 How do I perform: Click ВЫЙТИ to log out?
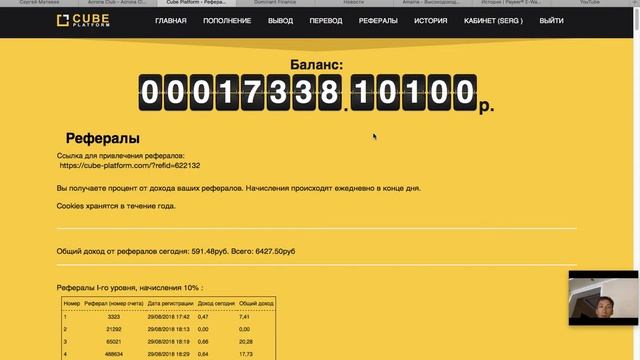(551, 21)
